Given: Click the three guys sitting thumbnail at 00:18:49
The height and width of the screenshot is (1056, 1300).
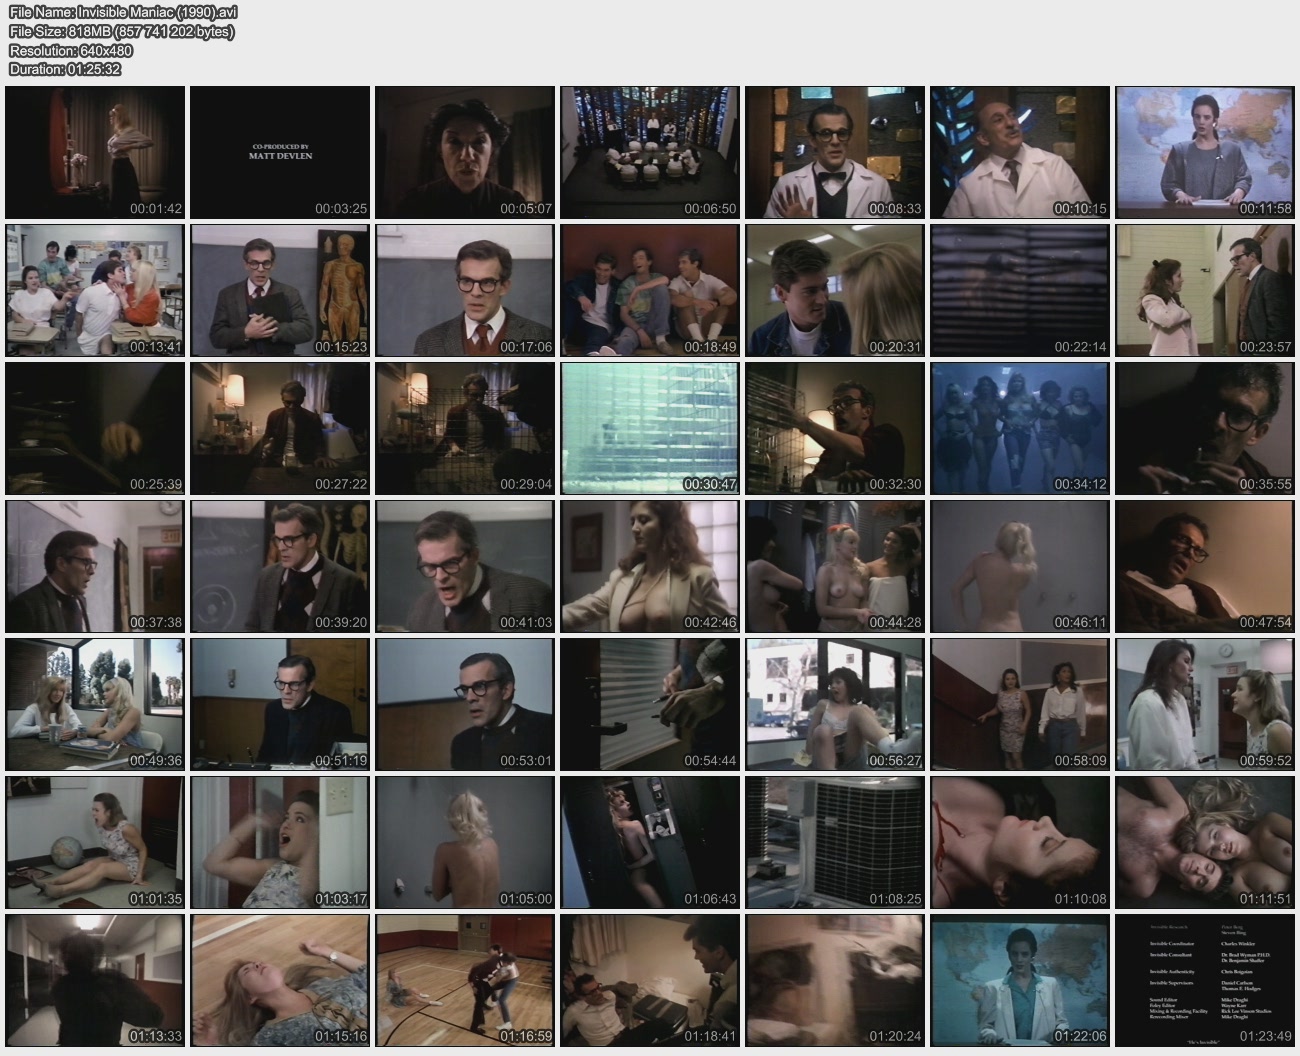Looking at the screenshot, I should (x=650, y=290).
